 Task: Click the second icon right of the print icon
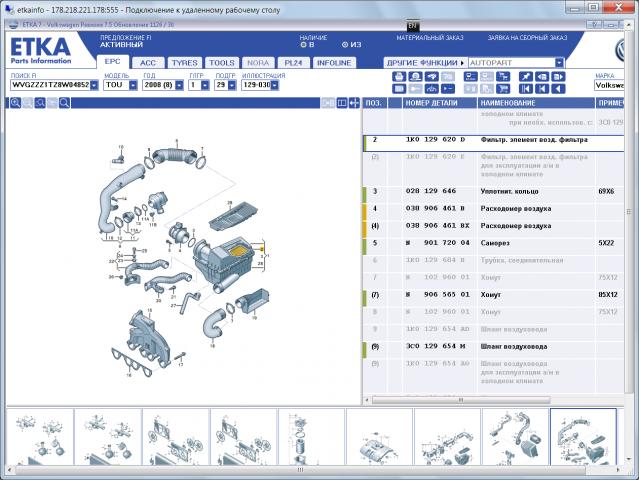point(432,77)
